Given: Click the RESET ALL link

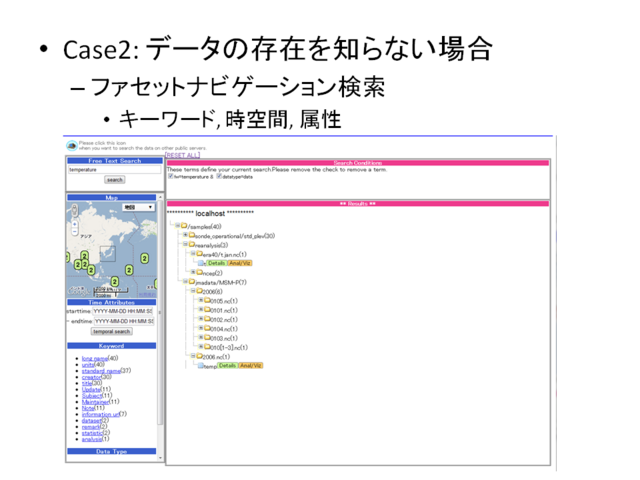Looking at the screenshot, I should pyautogui.click(x=183, y=155).
